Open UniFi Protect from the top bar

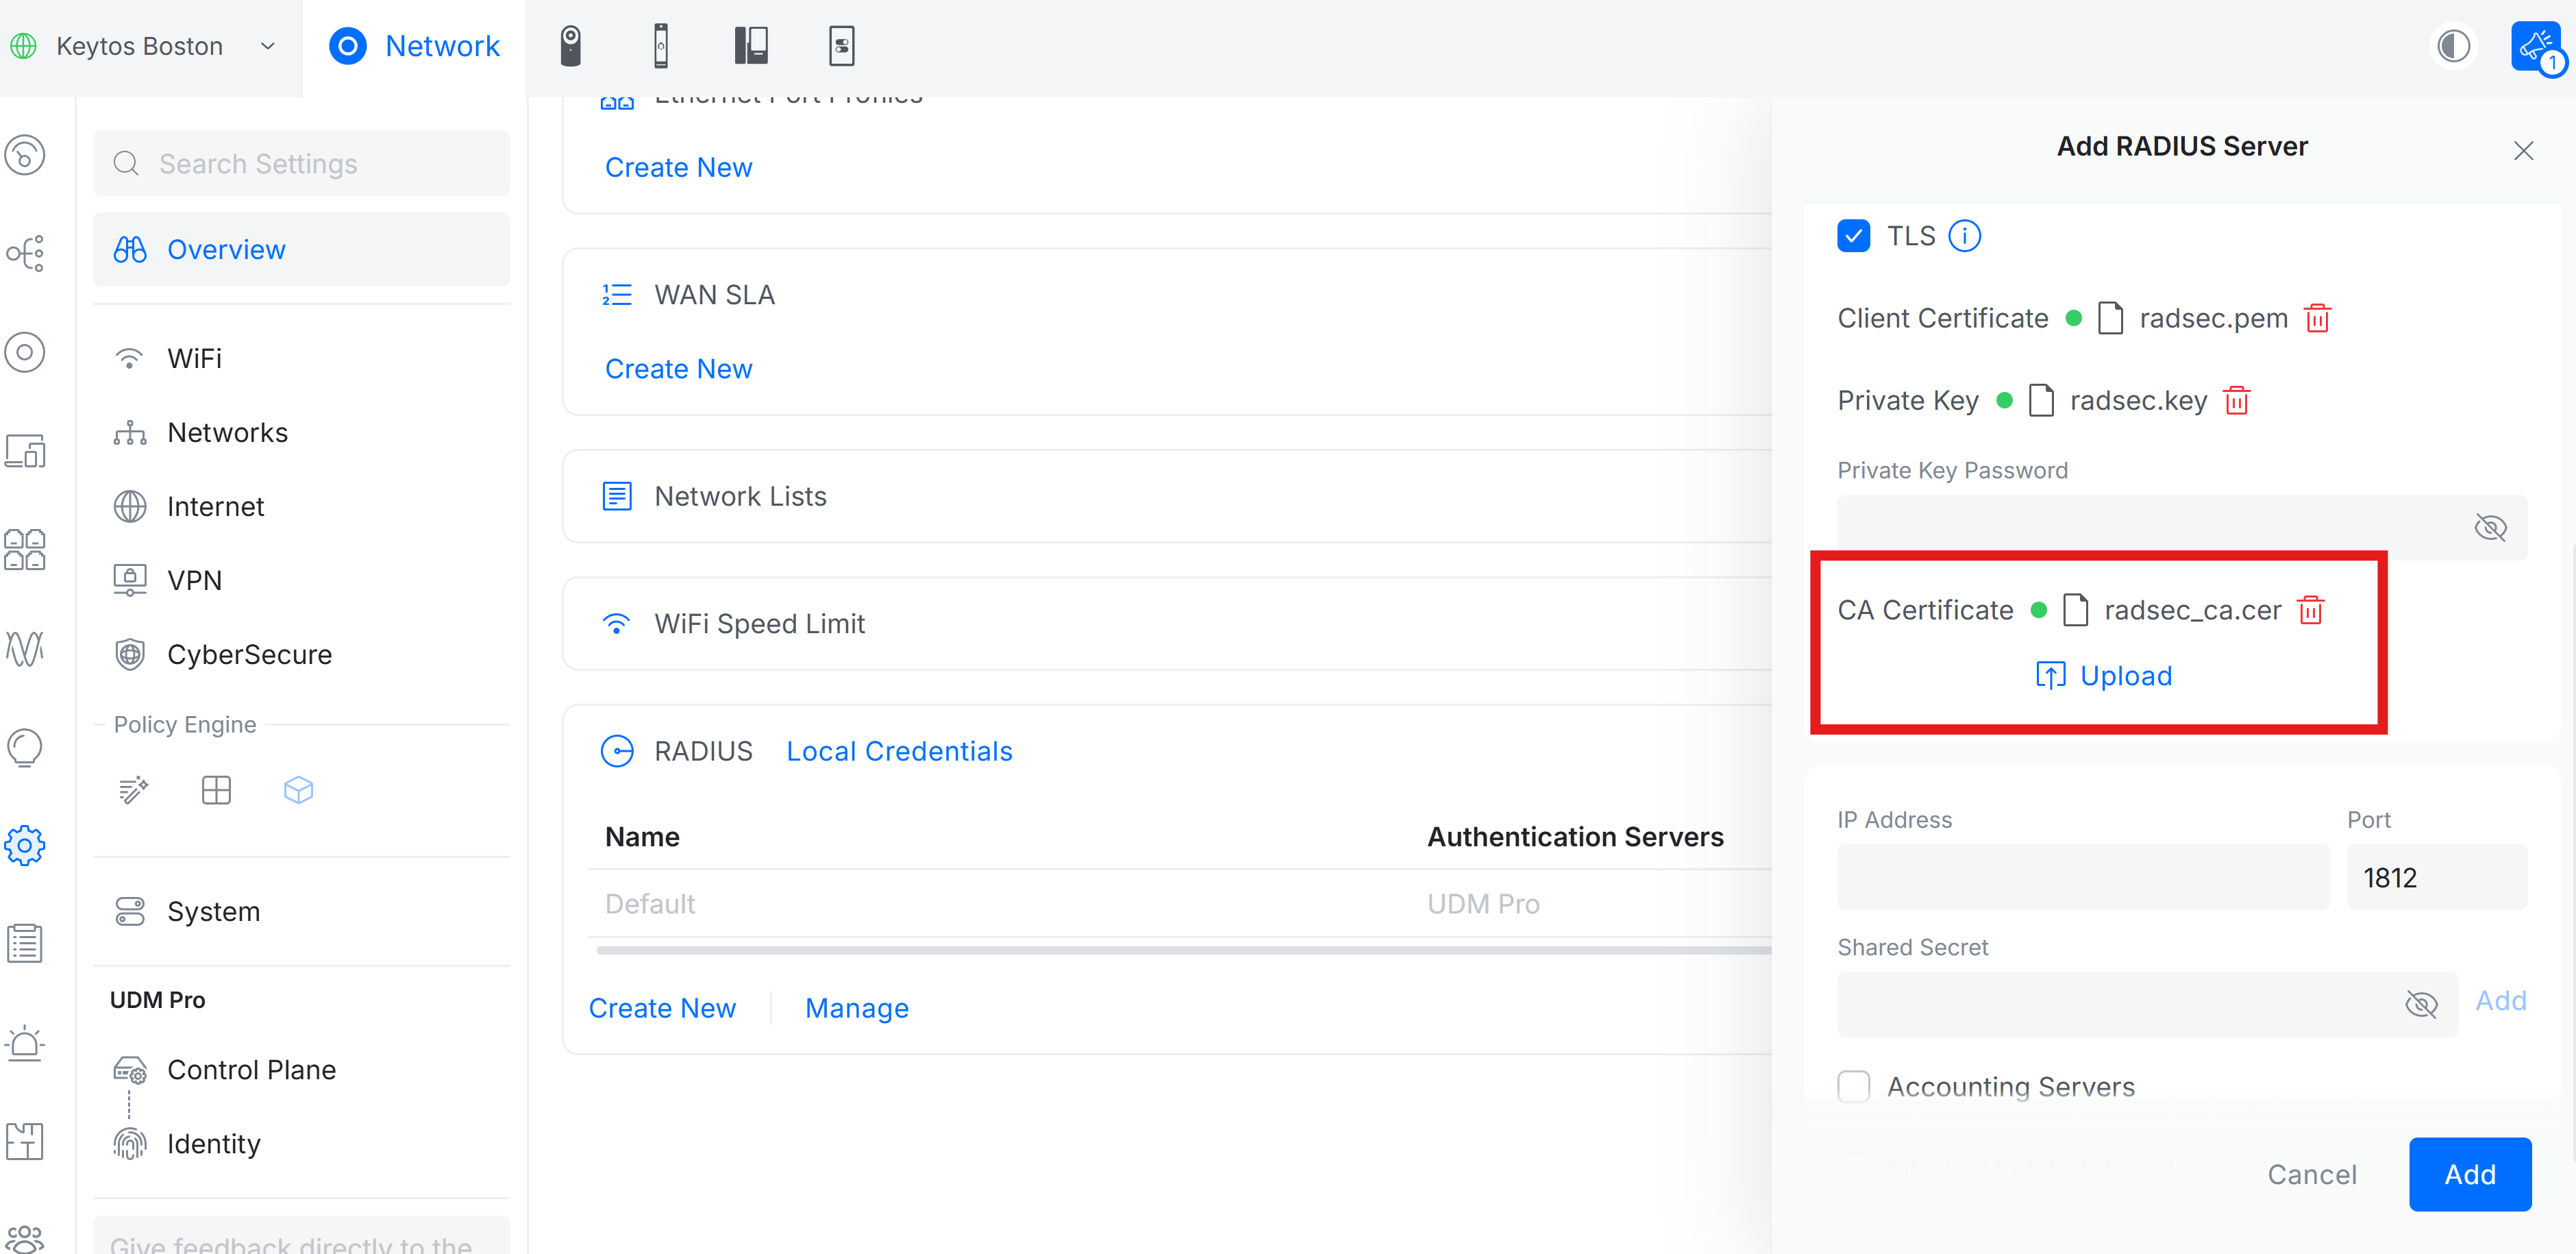(570, 45)
